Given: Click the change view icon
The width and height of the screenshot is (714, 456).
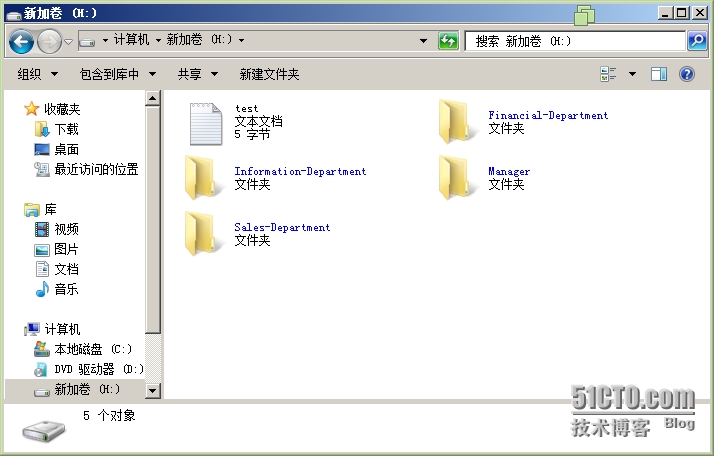Looking at the screenshot, I should pos(608,74).
